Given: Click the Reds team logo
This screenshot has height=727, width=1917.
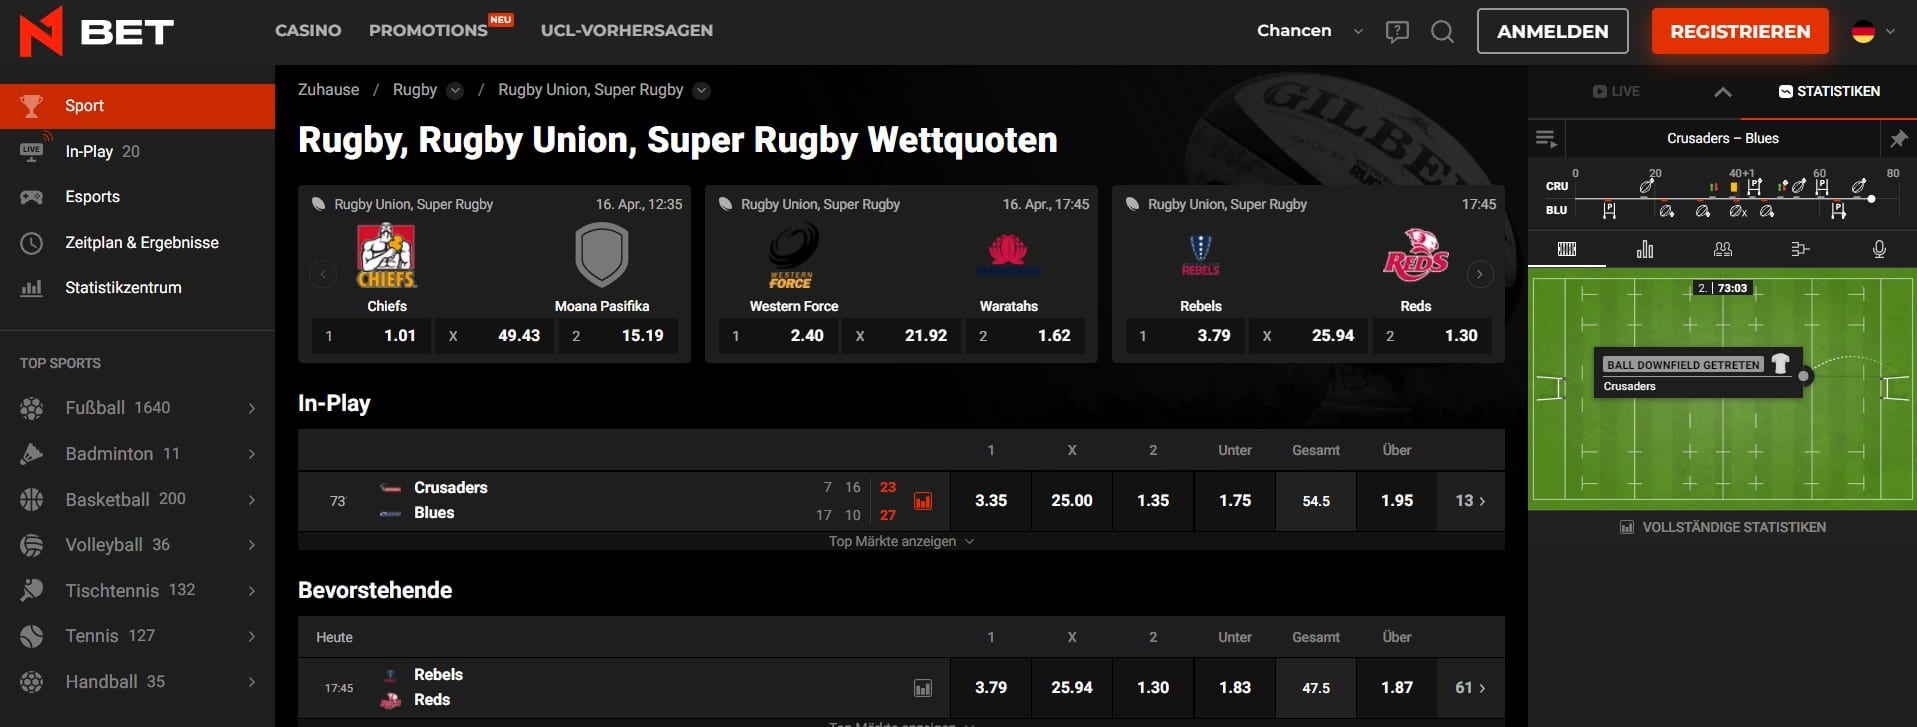Looking at the screenshot, I should click(x=1416, y=255).
